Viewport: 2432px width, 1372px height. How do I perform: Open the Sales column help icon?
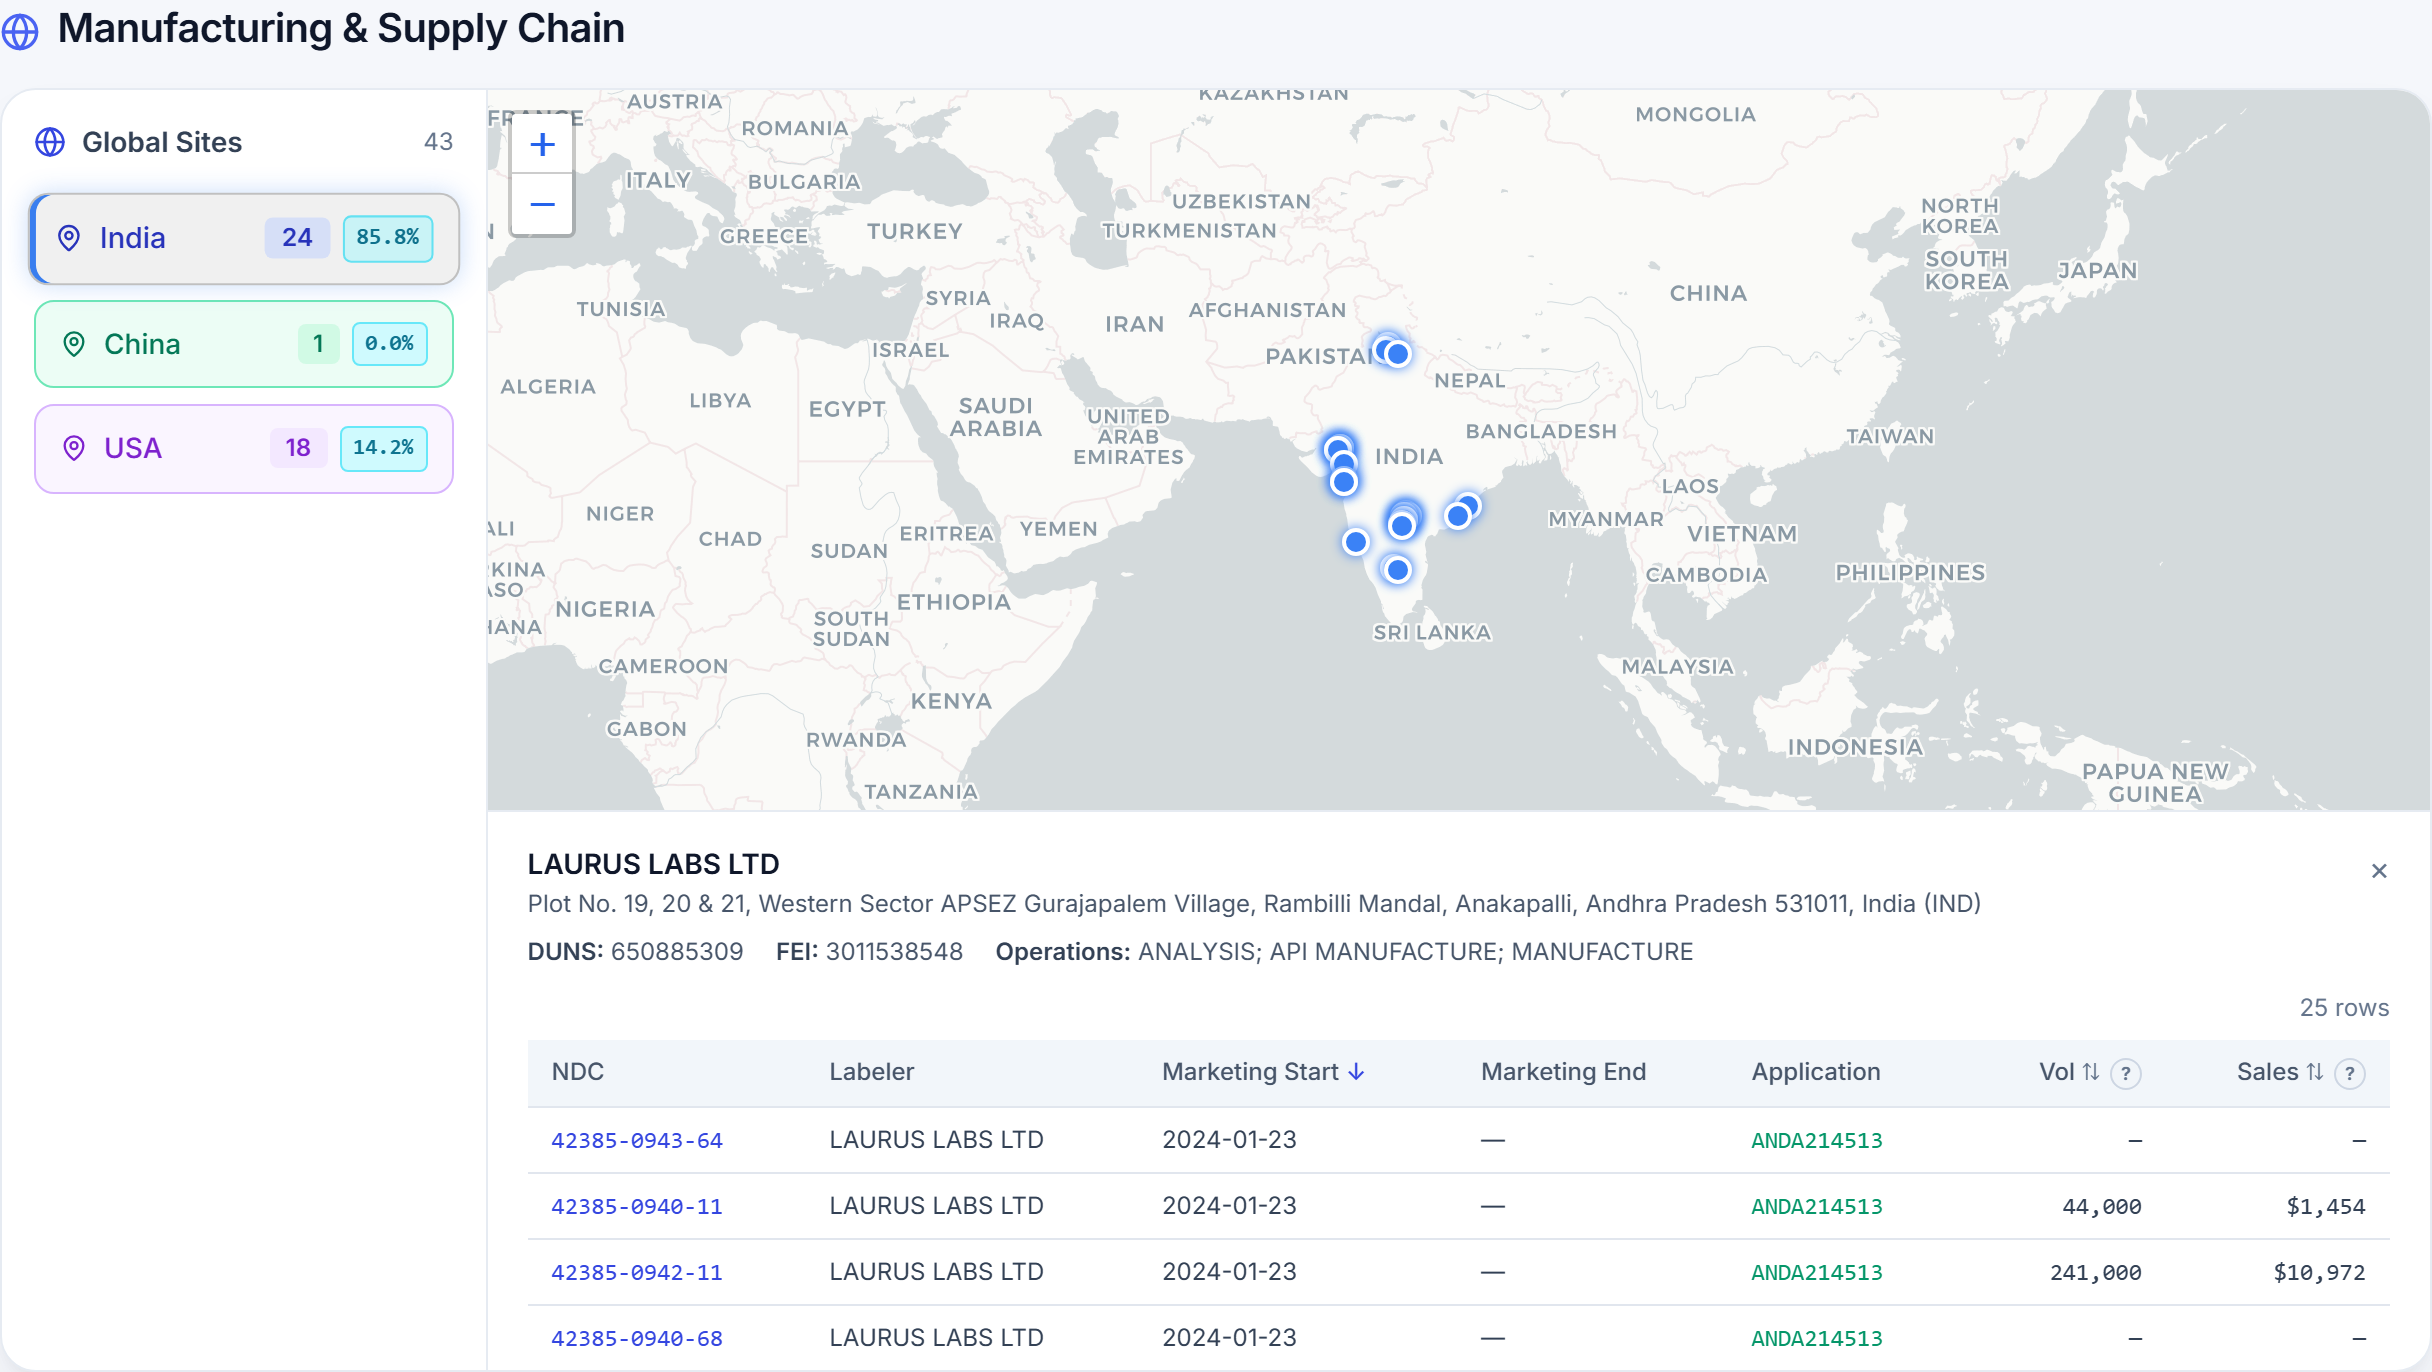tap(2350, 1073)
